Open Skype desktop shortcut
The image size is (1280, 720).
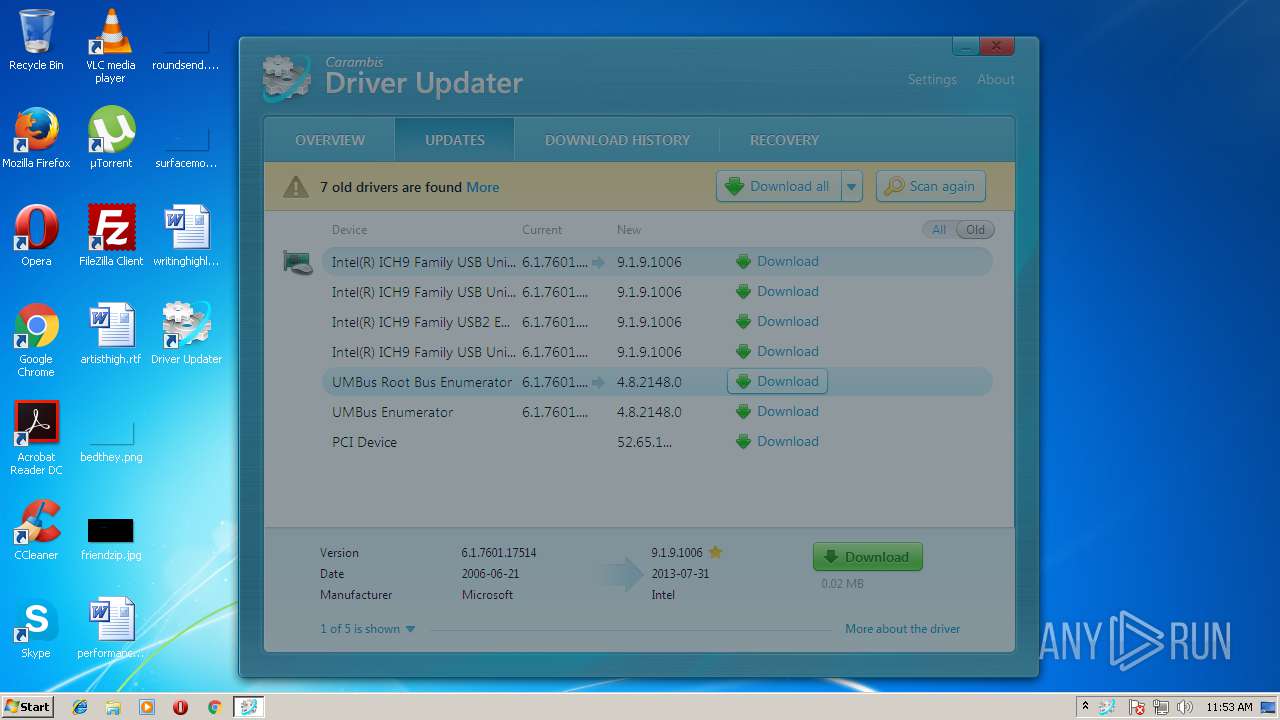click(36, 628)
